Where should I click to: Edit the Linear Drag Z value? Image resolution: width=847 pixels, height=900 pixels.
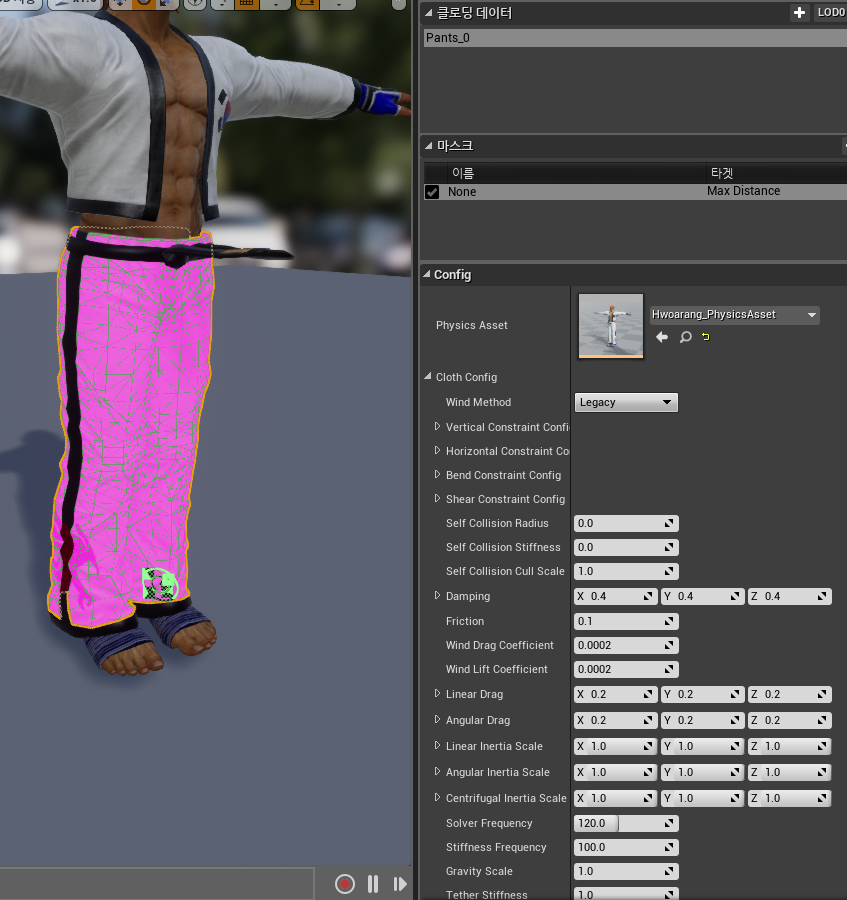(790, 695)
